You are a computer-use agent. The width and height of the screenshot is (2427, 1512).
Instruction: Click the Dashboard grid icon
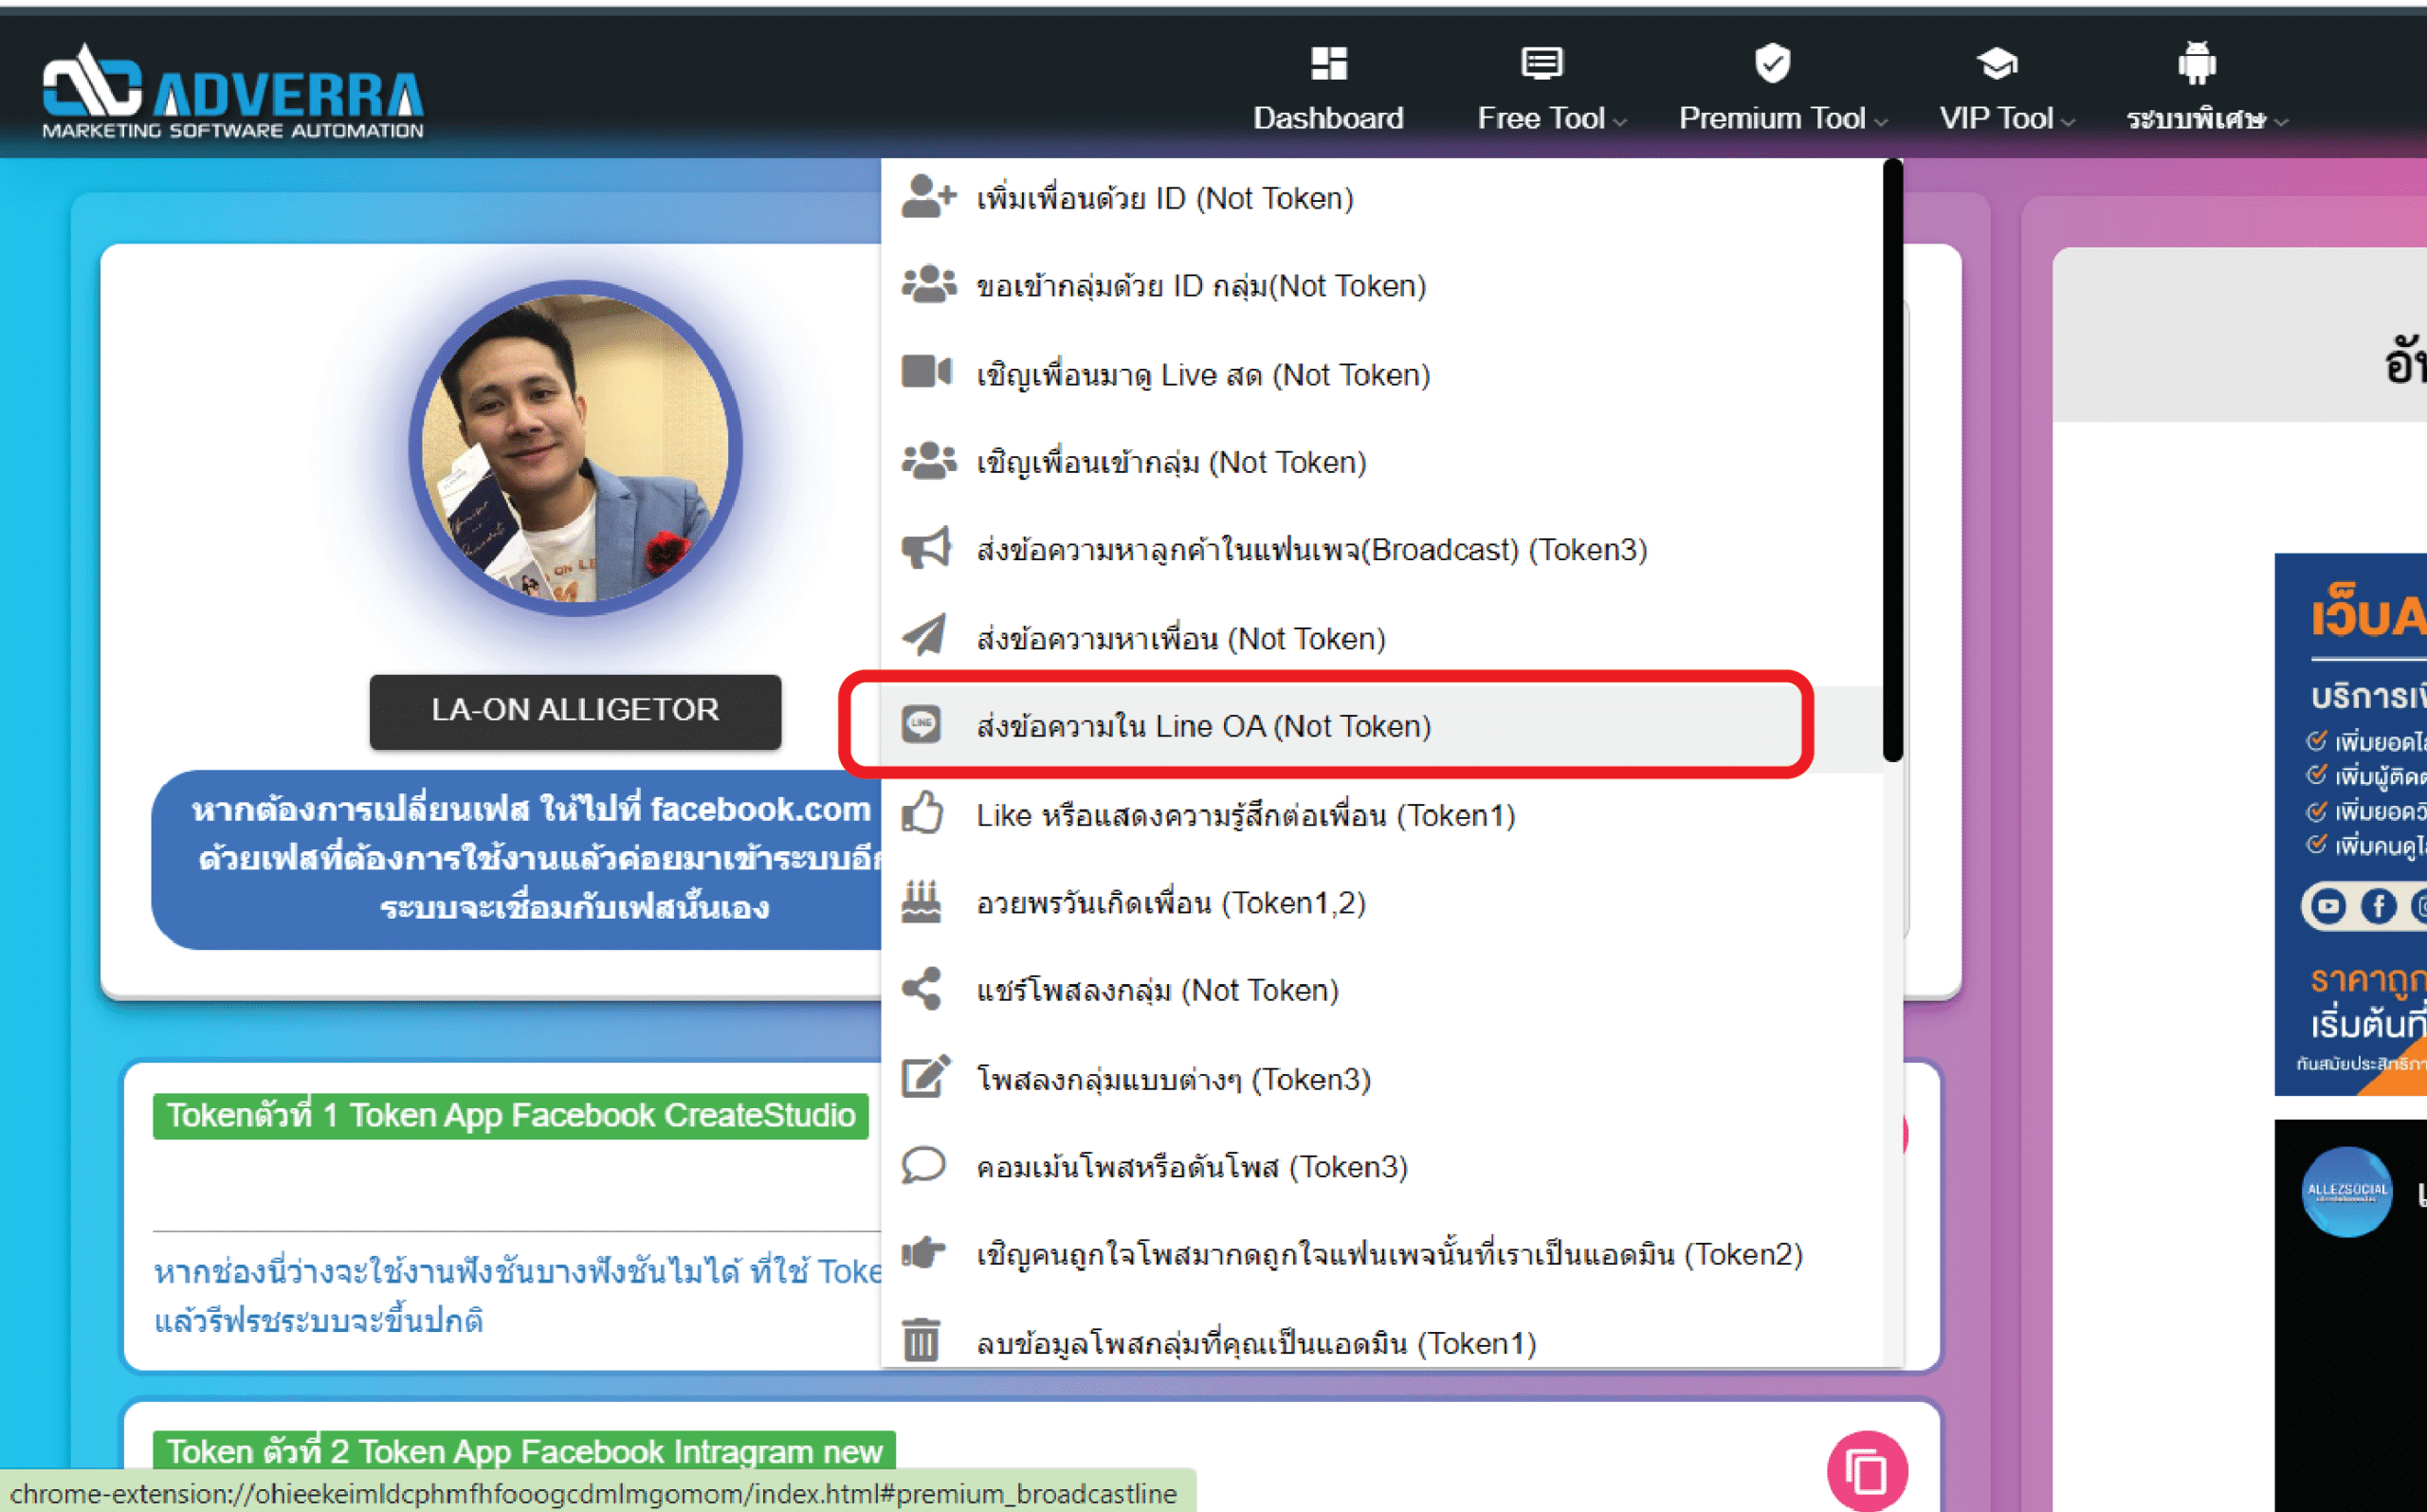coord(1328,64)
